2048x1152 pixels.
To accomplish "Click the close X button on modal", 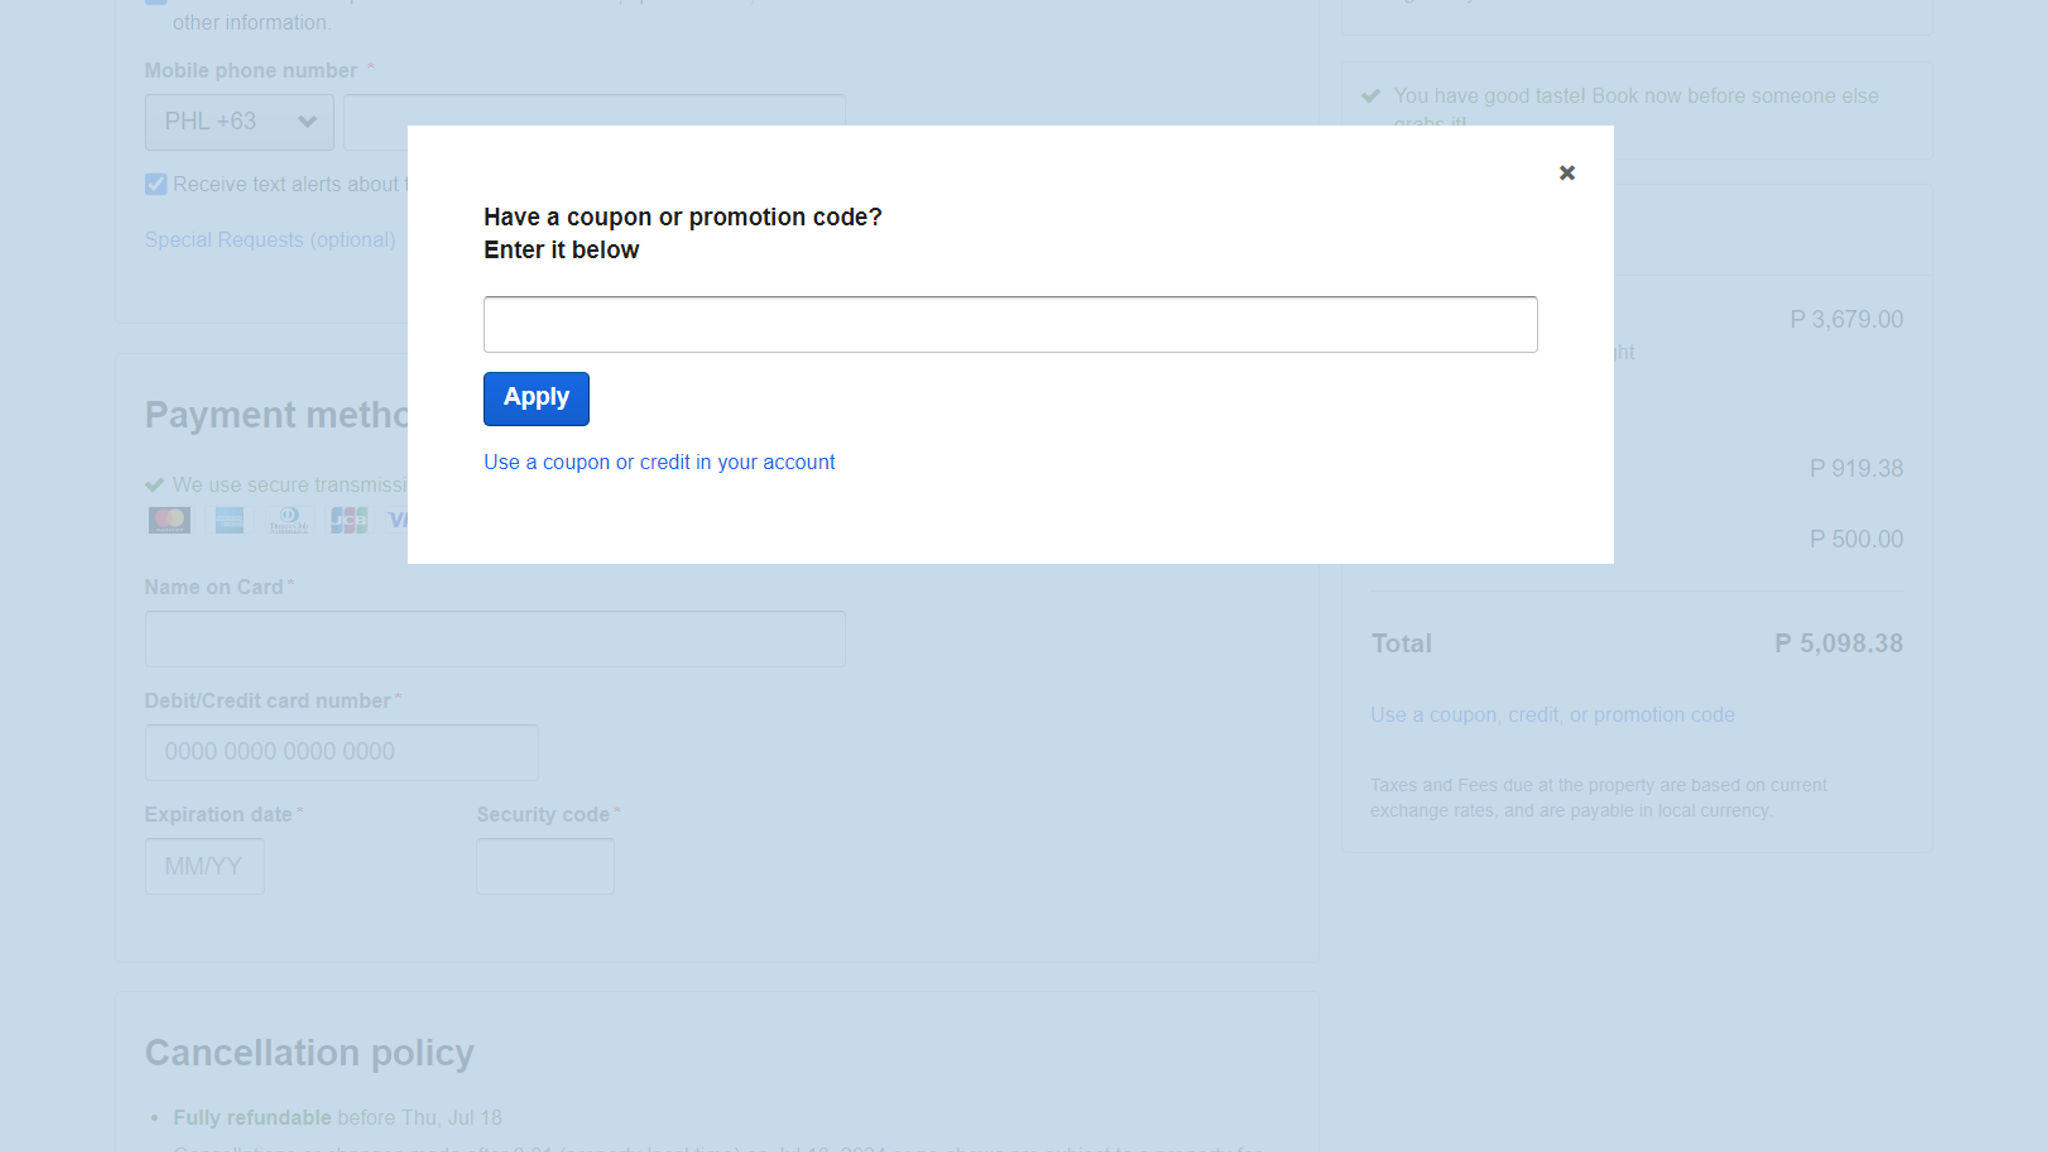I will pos(1566,172).
